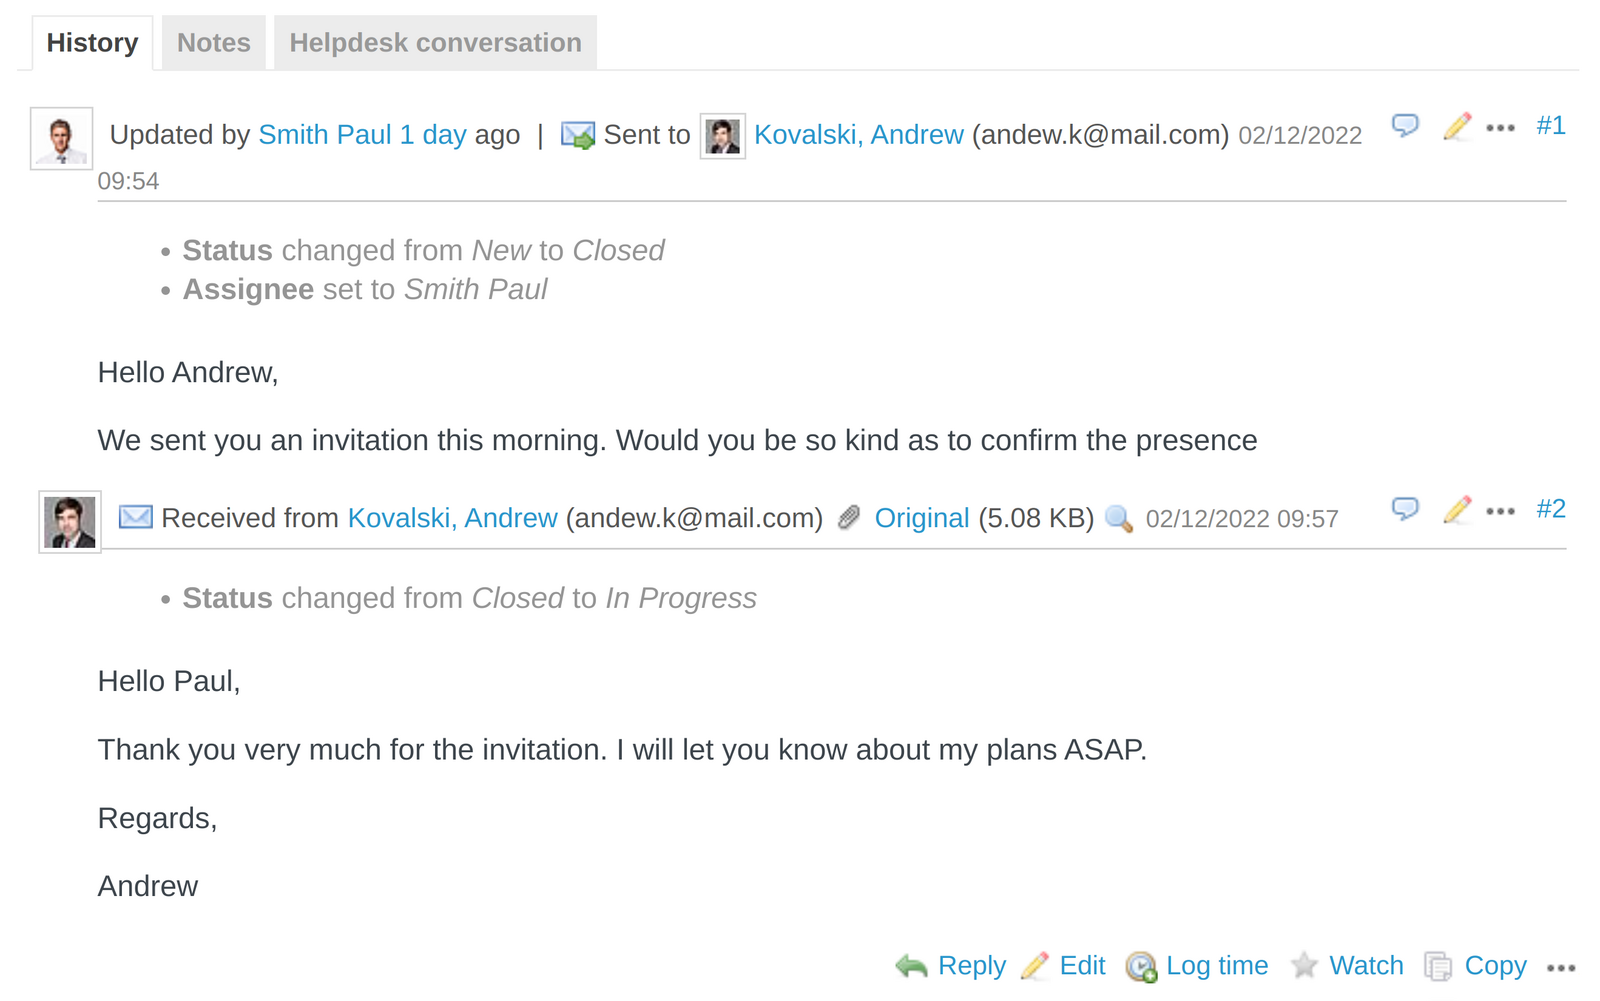The height and width of the screenshot is (1001, 1600).
Task: Click Smith Paul's avatar thumbnail
Action: pyautogui.click(x=60, y=138)
